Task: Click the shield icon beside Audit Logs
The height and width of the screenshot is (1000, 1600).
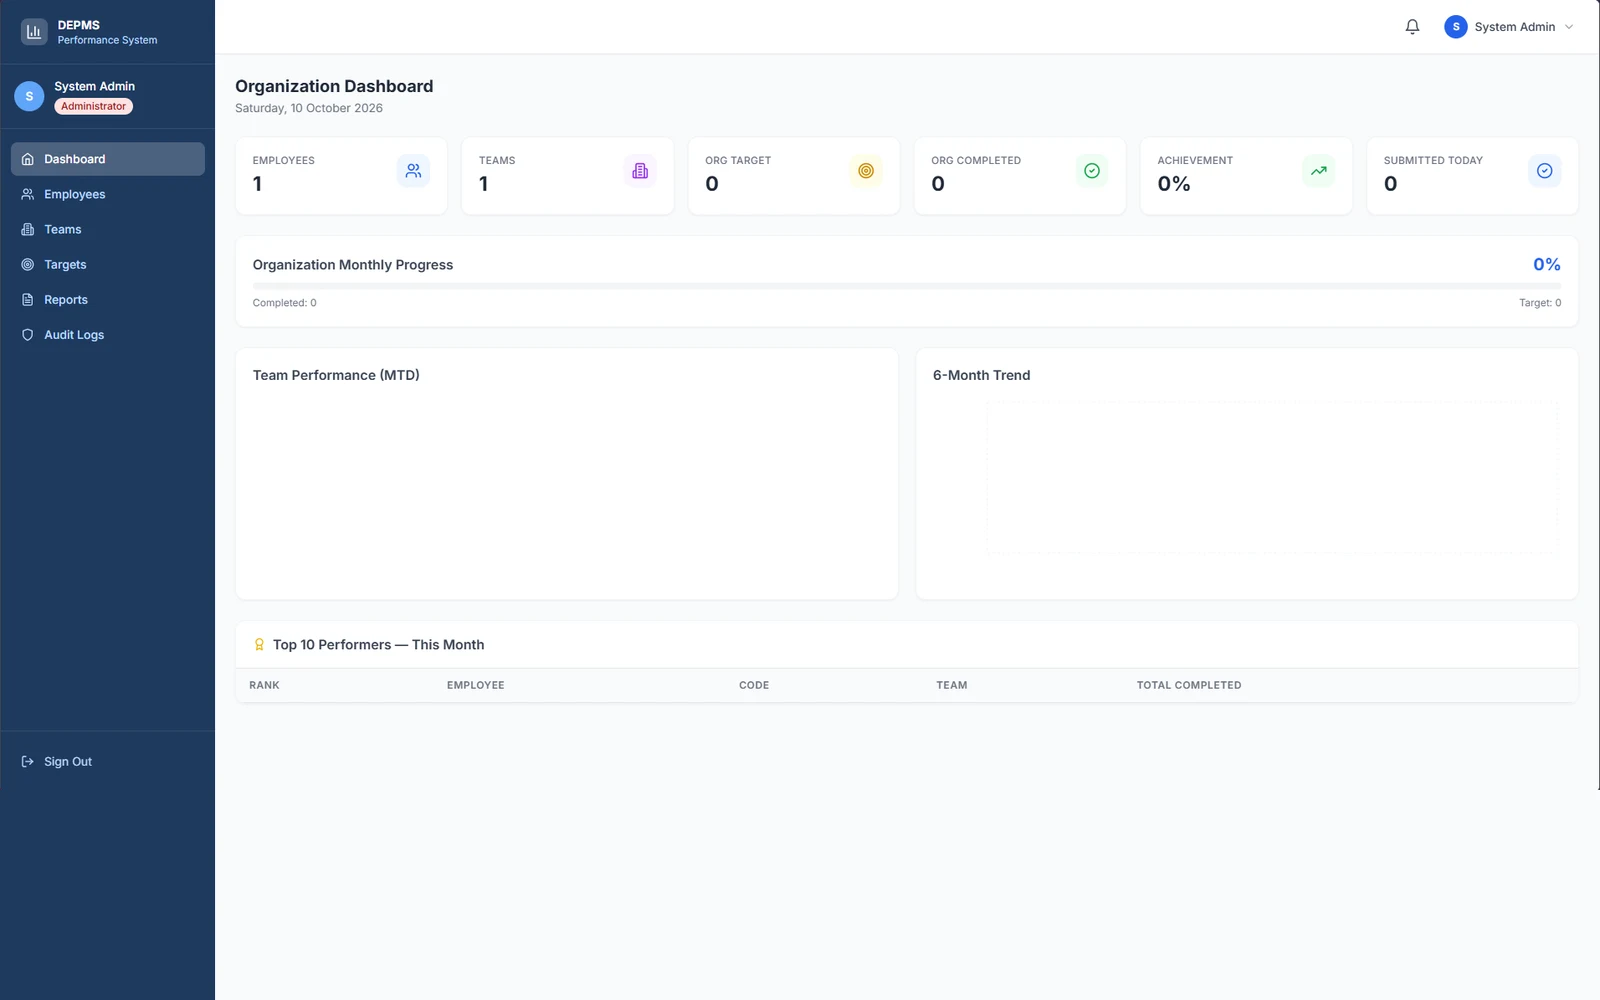Action: [28, 335]
